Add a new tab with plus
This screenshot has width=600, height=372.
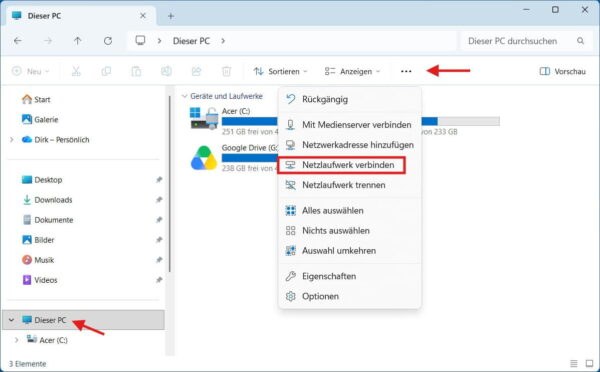(x=171, y=16)
